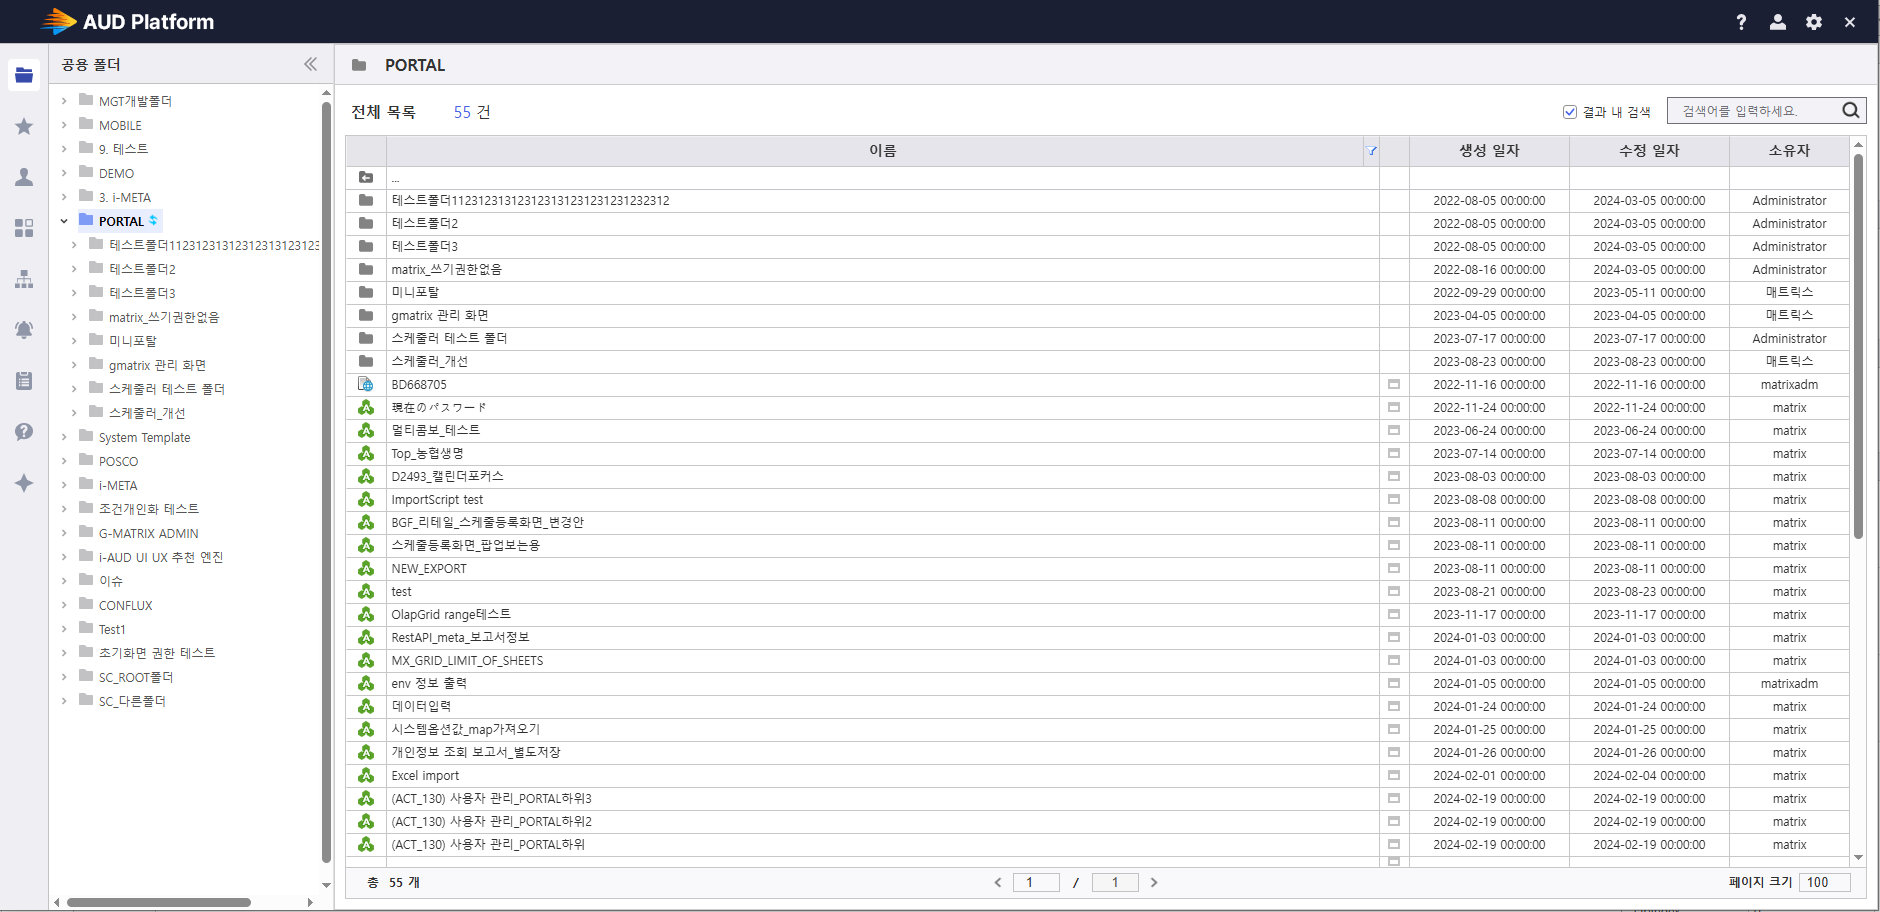Image resolution: width=1880 pixels, height=912 pixels.
Task: Click the report icon beside BD668705
Action: [x=366, y=385]
